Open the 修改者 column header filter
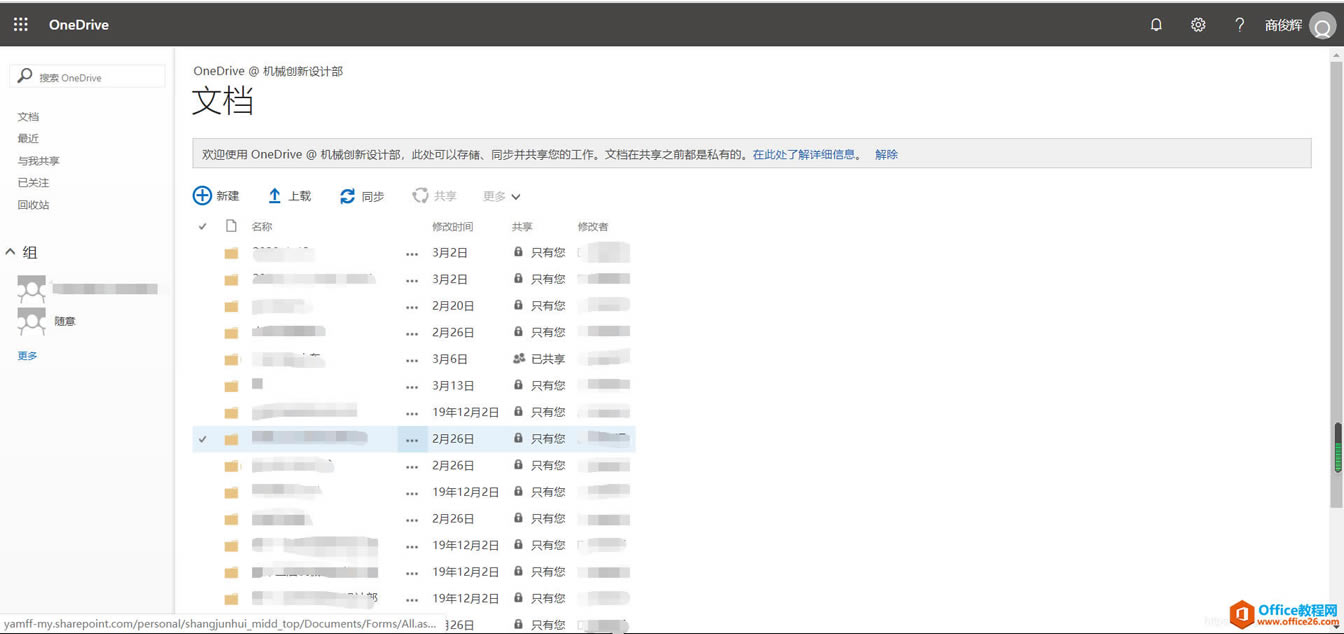 (x=593, y=227)
